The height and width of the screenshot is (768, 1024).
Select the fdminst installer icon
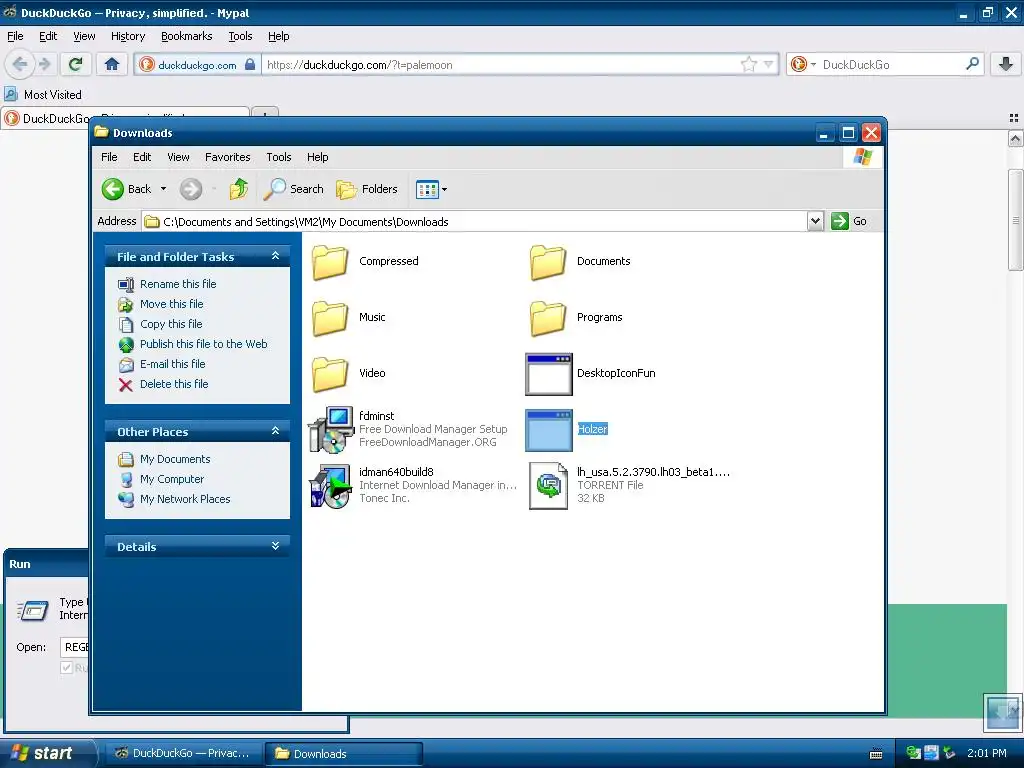[331, 430]
